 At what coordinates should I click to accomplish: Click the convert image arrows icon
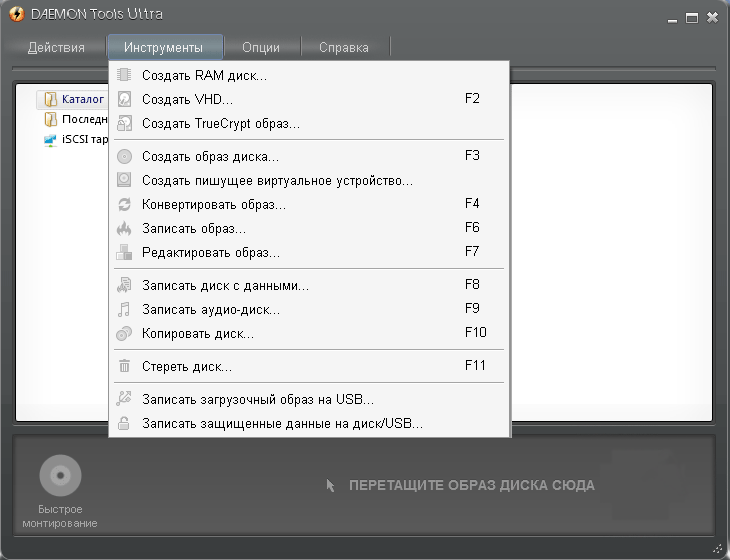[x=124, y=204]
